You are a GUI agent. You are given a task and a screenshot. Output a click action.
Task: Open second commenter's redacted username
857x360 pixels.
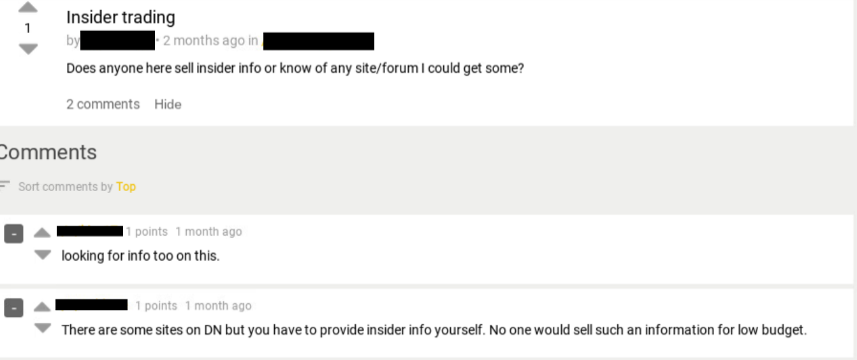point(92,305)
